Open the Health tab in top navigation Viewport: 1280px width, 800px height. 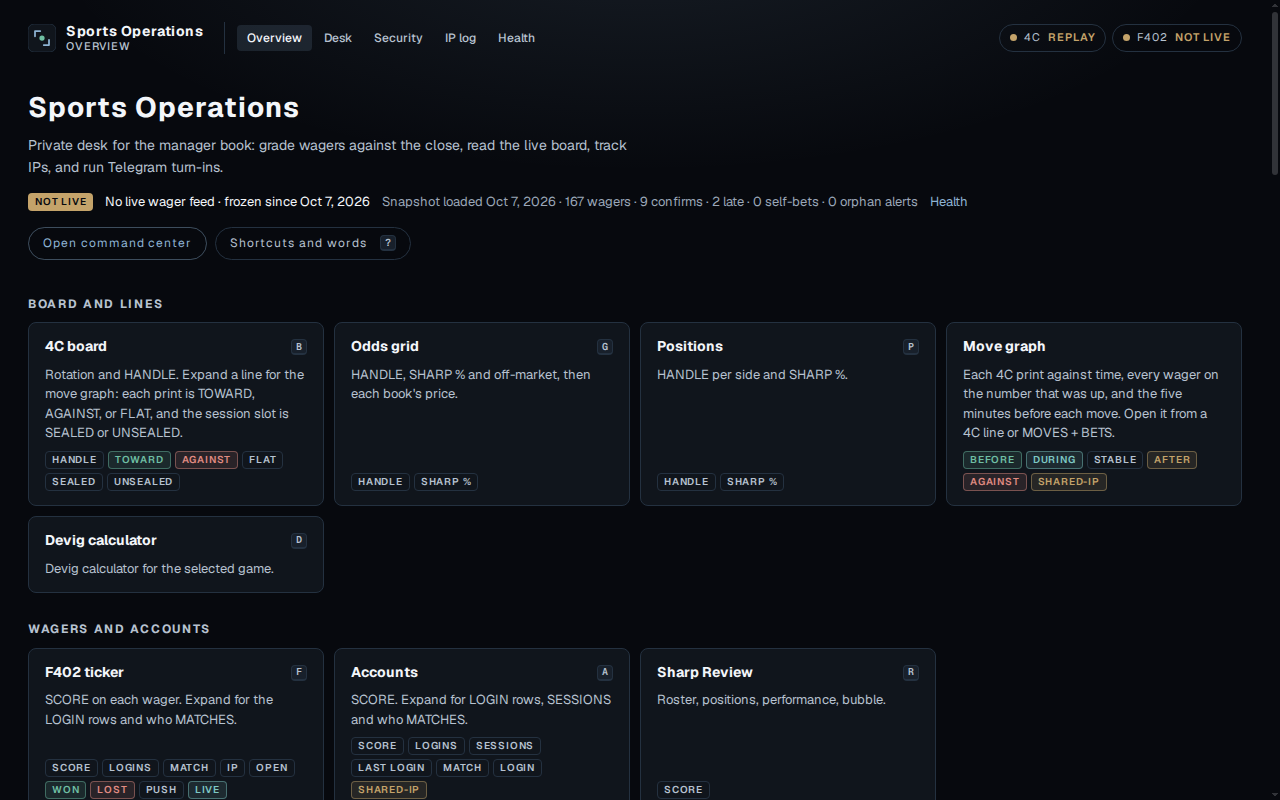[516, 38]
